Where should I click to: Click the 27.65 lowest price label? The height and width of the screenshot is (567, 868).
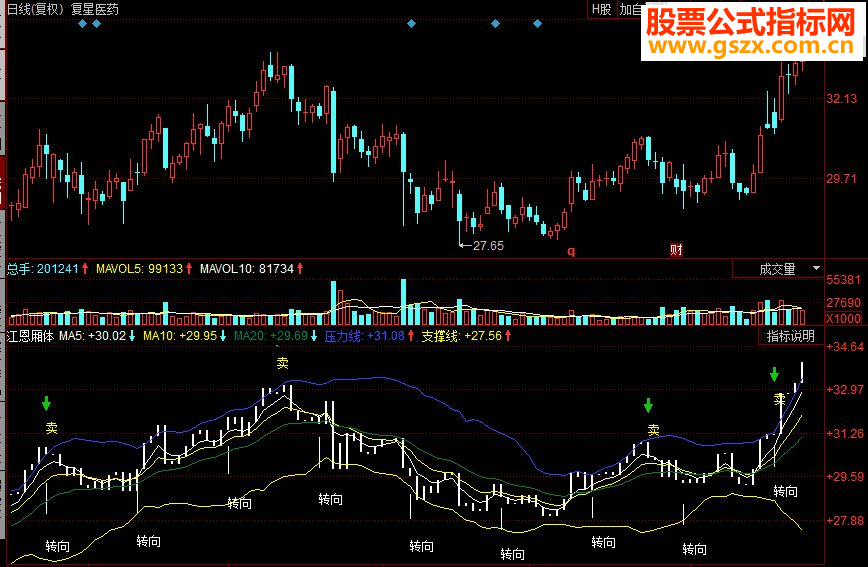pos(488,246)
